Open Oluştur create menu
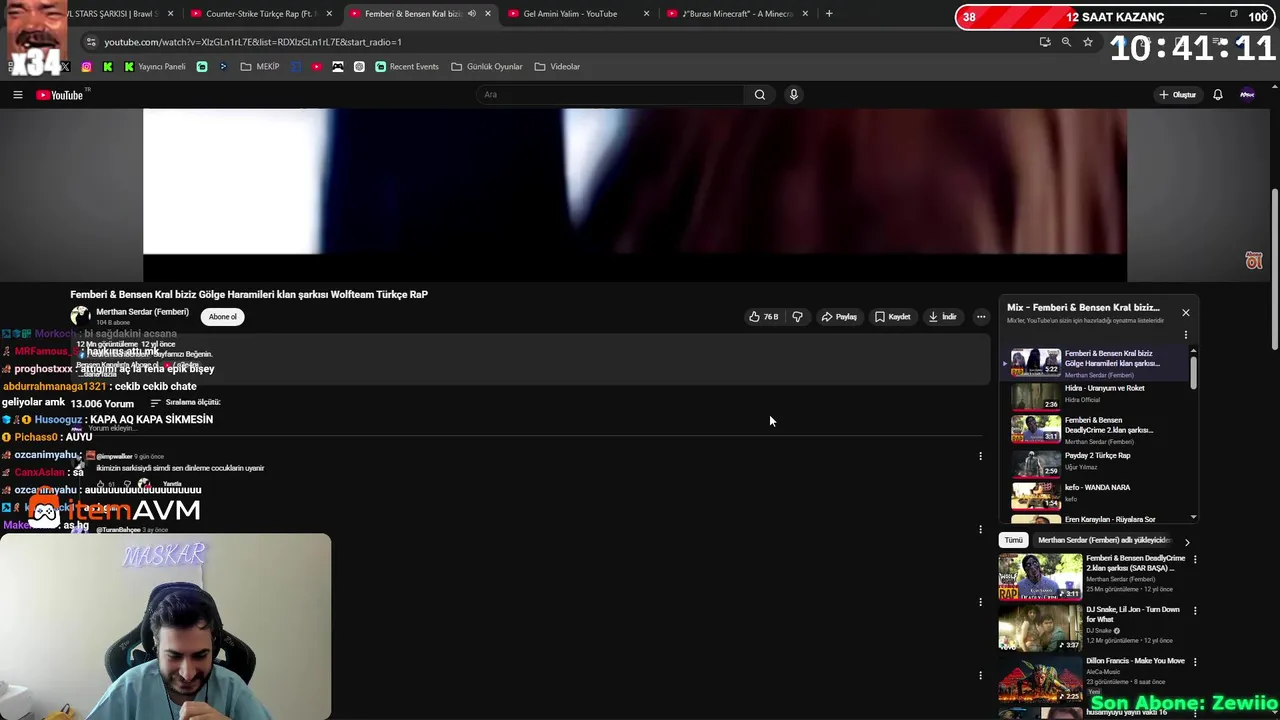 1177,95
